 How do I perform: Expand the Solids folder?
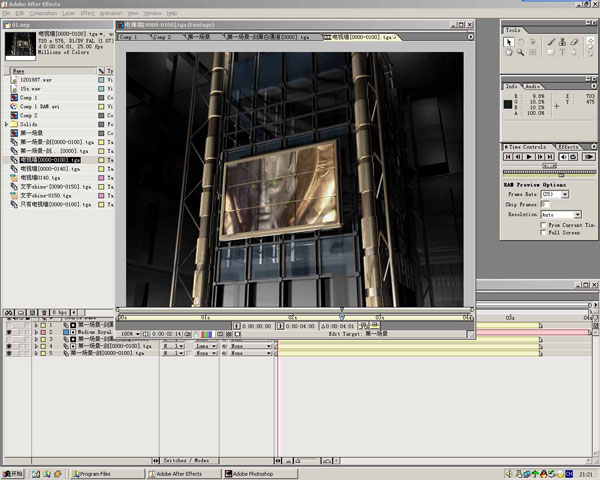6,124
